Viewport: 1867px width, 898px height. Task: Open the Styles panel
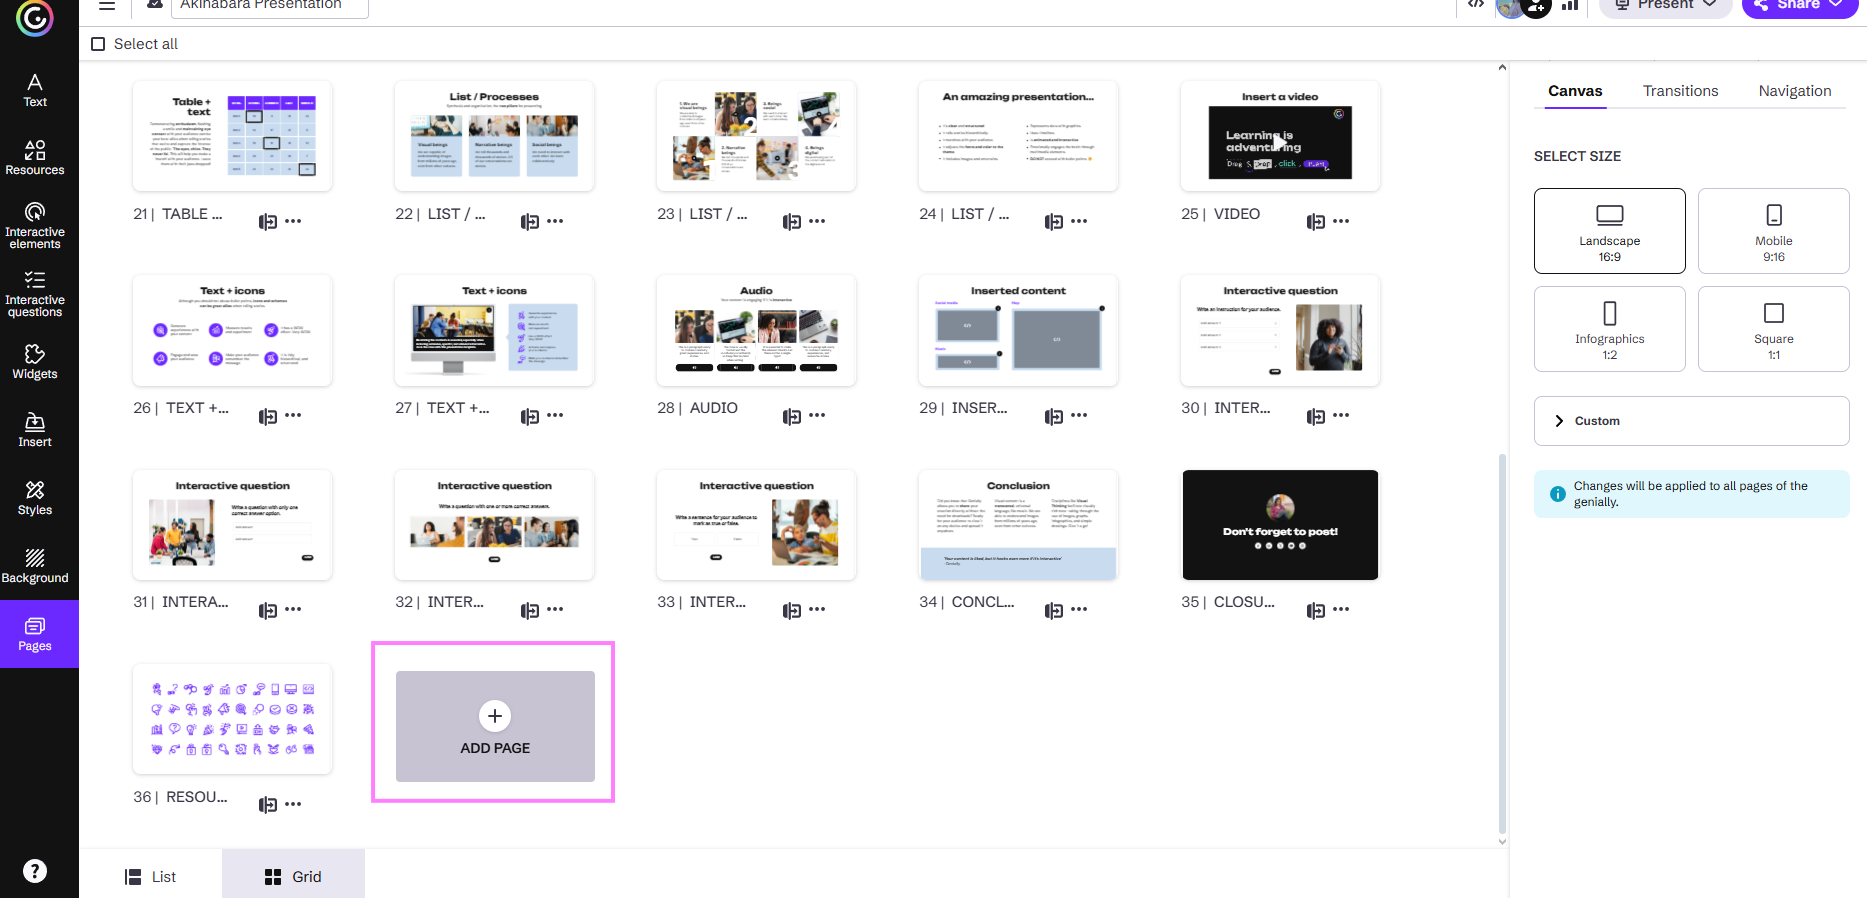[x=35, y=498]
